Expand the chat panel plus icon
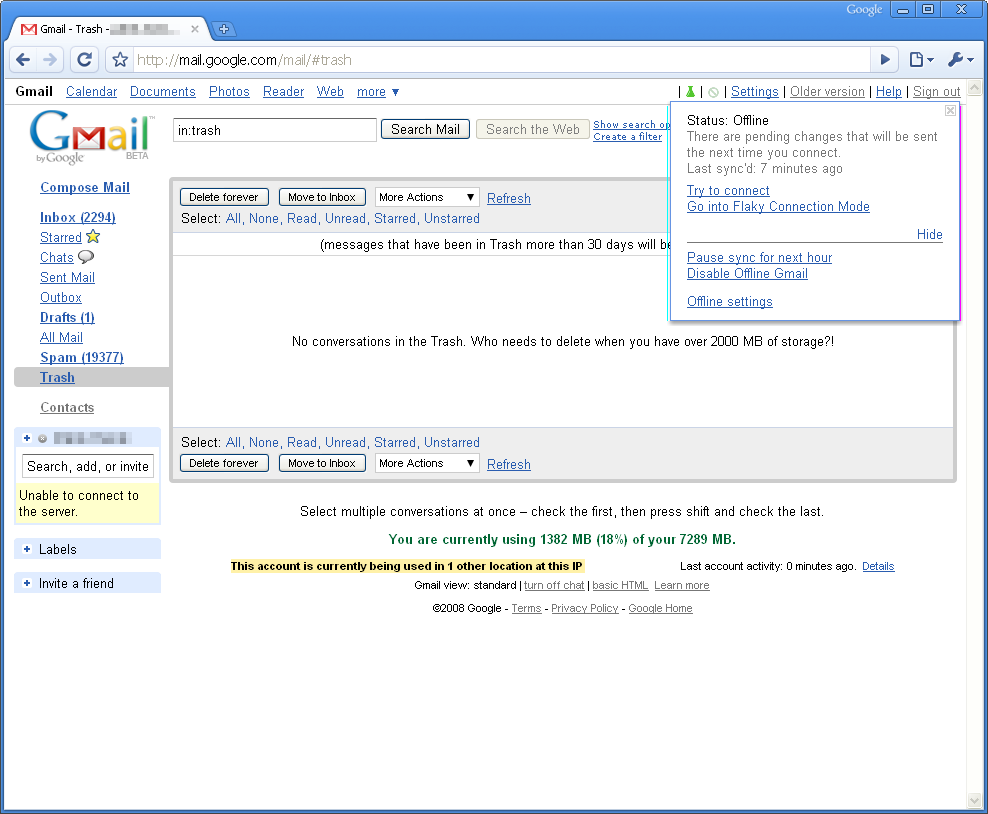 [x=27, y=438]
